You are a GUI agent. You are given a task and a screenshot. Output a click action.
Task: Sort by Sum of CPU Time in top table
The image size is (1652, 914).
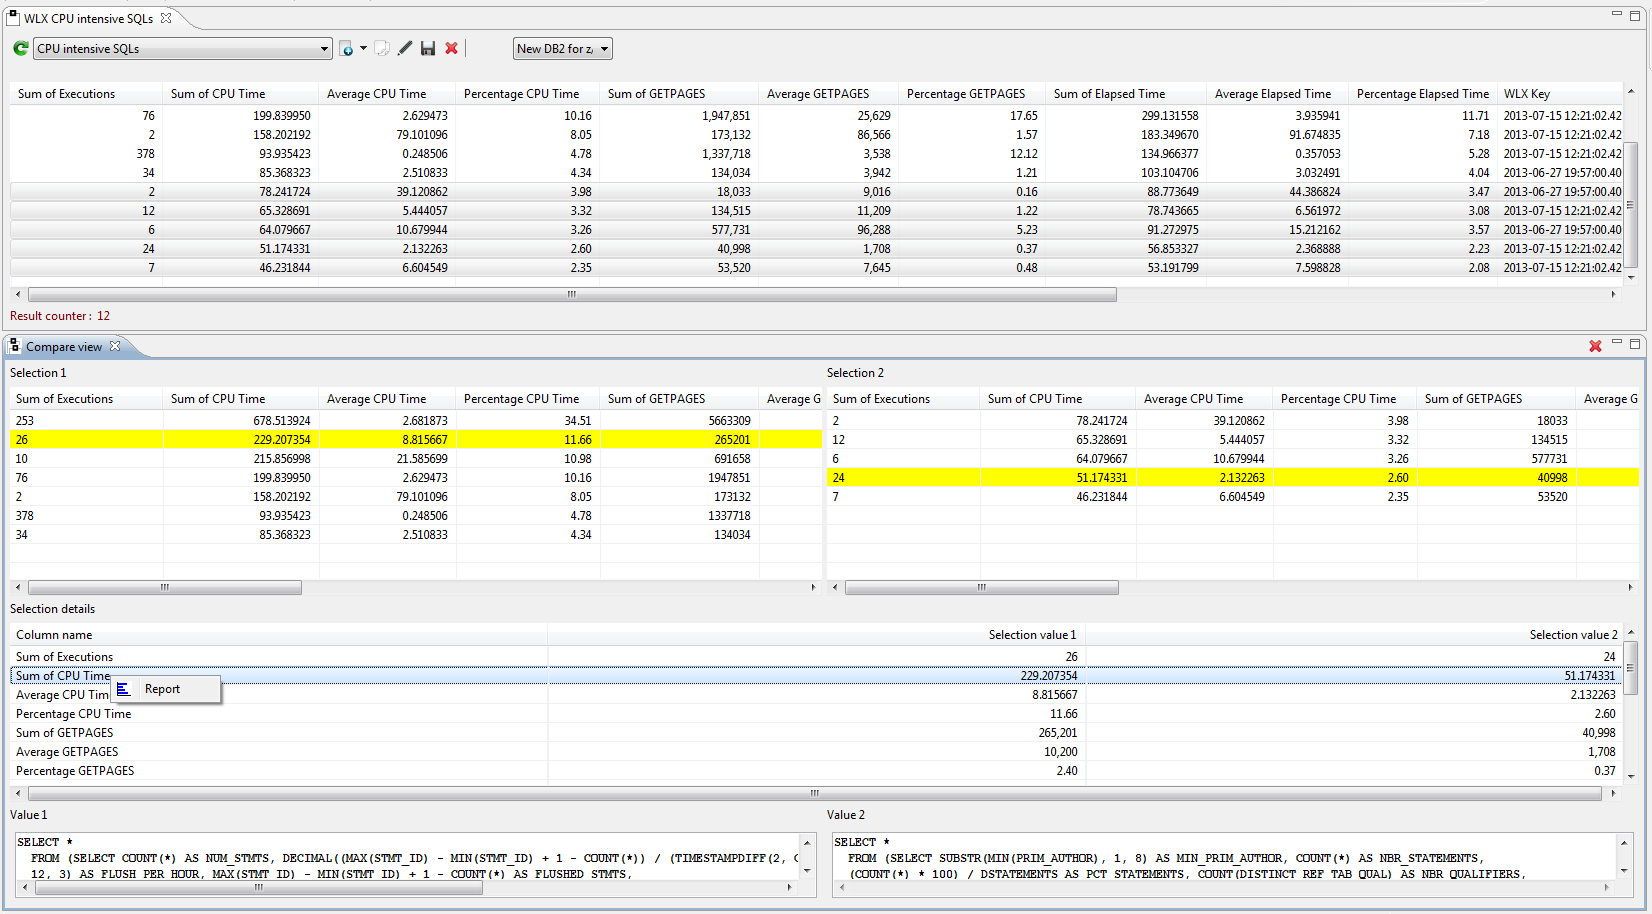[x=218, y=94]
